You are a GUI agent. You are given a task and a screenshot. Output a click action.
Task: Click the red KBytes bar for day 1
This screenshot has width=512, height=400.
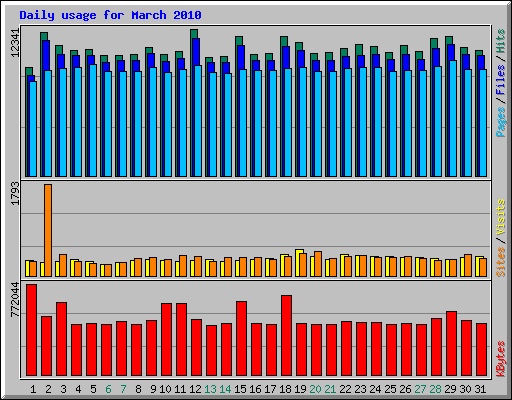[x=32, y=330]
